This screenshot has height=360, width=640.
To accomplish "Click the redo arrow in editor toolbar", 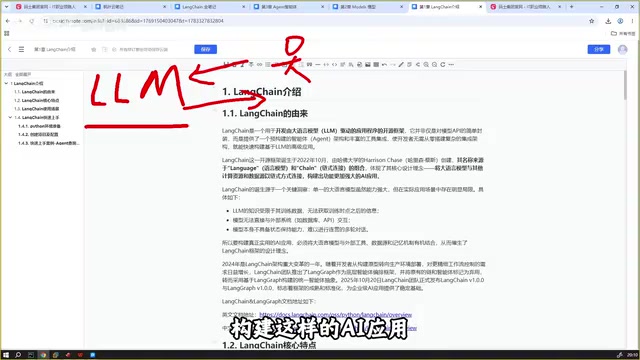I will click(x=393, y=64).
